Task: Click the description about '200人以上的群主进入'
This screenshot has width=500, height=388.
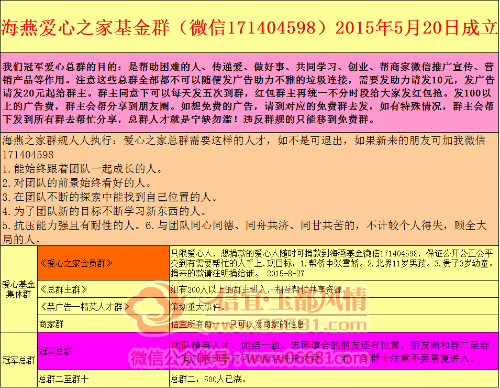Action: 334,289
